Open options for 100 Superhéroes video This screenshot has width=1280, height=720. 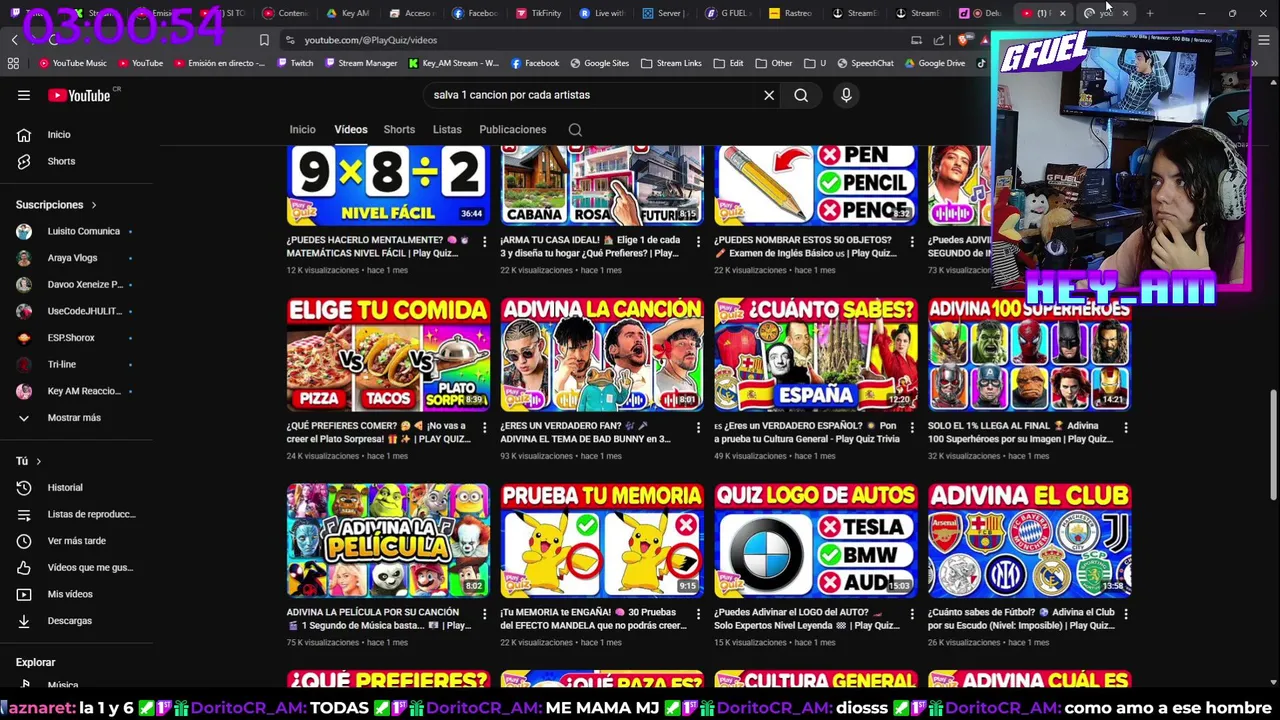[x=1126, y=428]
